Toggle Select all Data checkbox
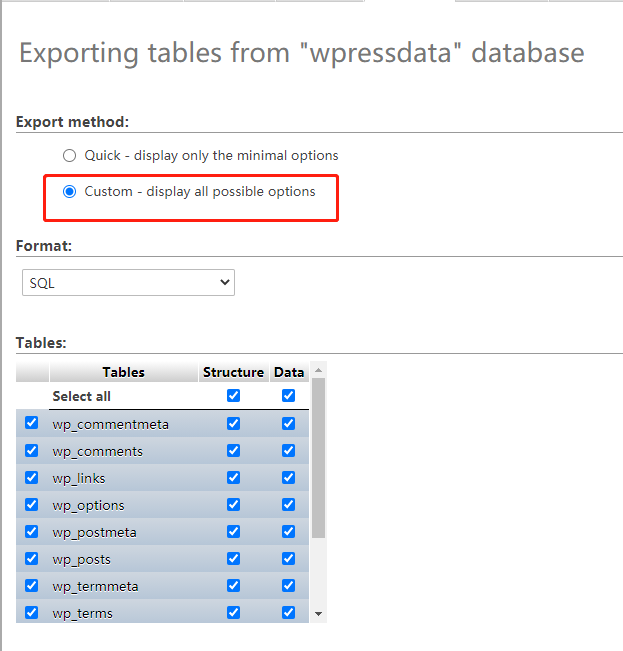This screenshot has width=623, height=651. pos(289,396)
